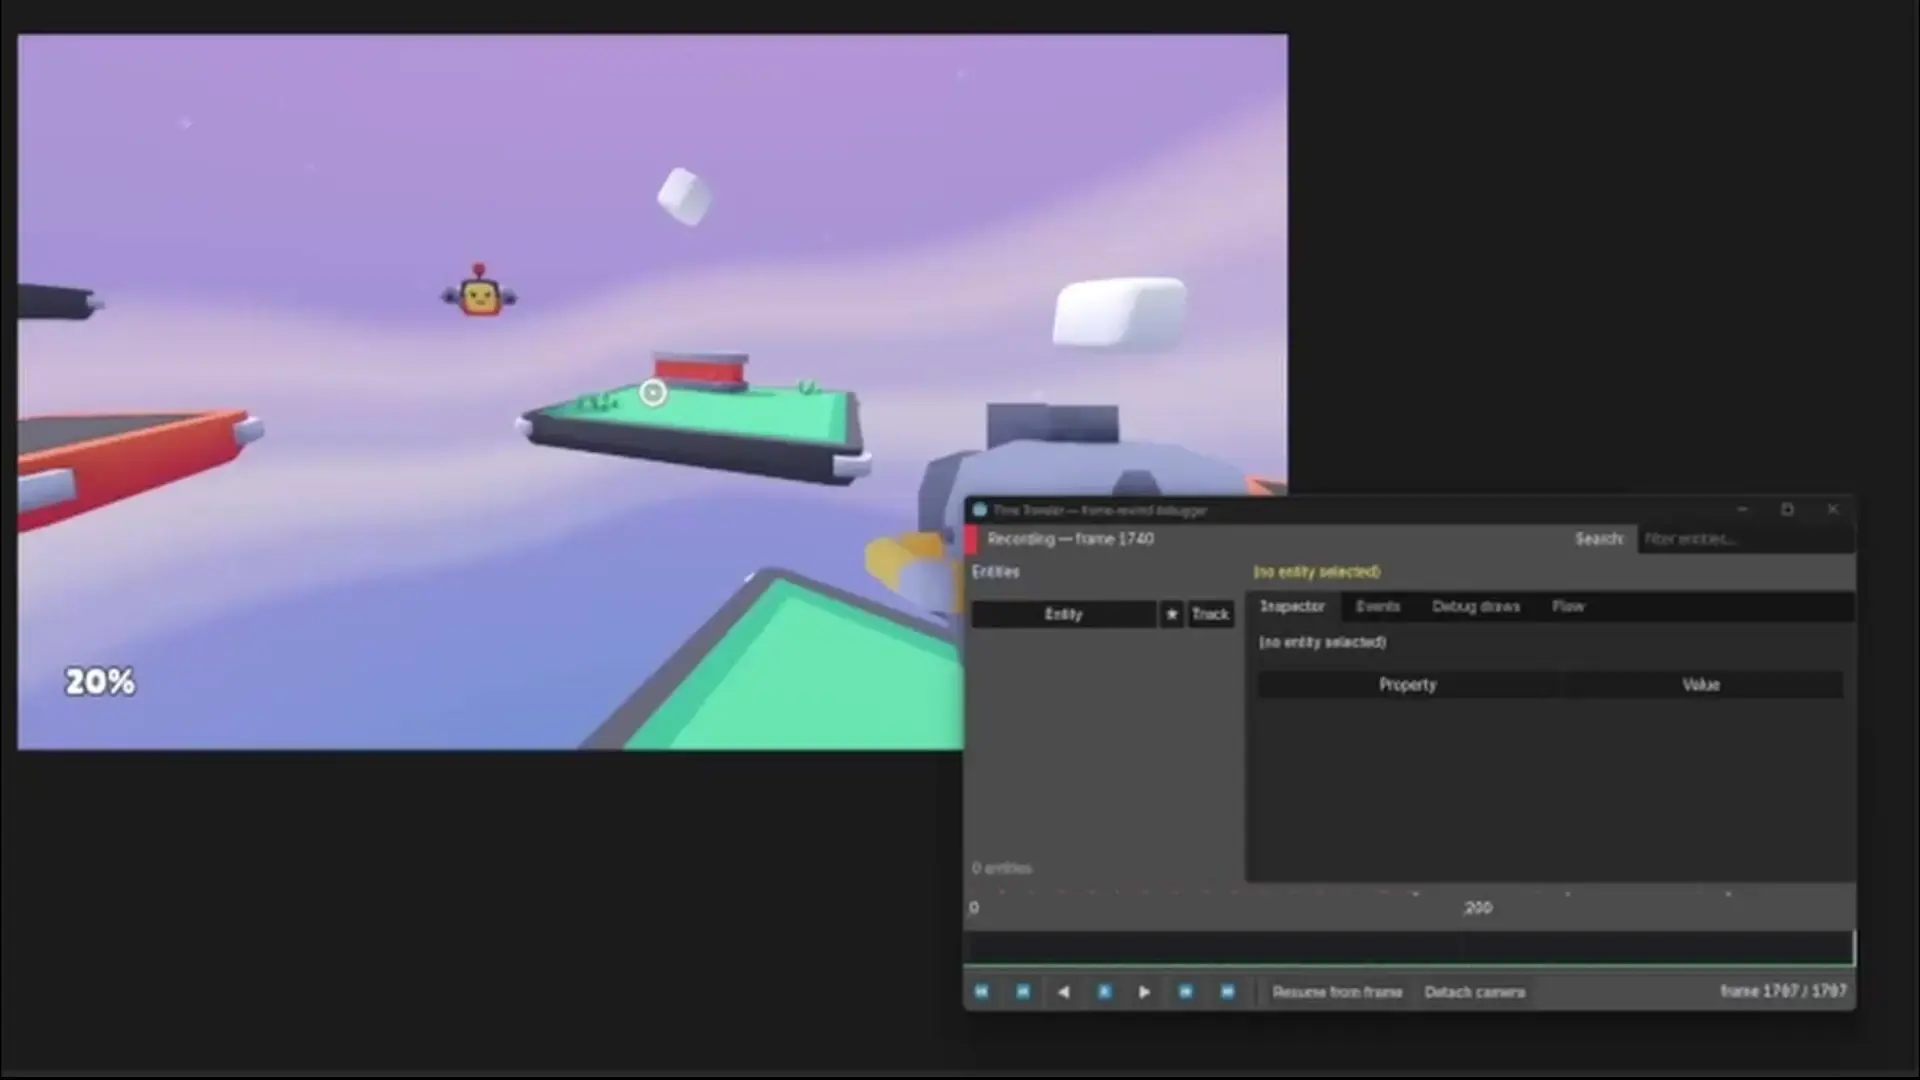Click the Track column header
This screenshot has width=1920, height=1080.
pos(1210,614)
